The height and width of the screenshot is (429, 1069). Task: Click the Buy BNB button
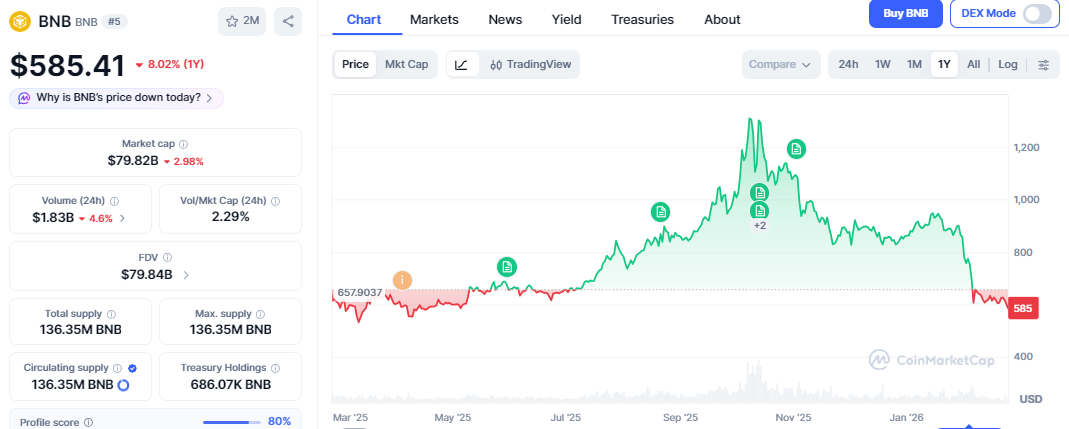[906, 14]
